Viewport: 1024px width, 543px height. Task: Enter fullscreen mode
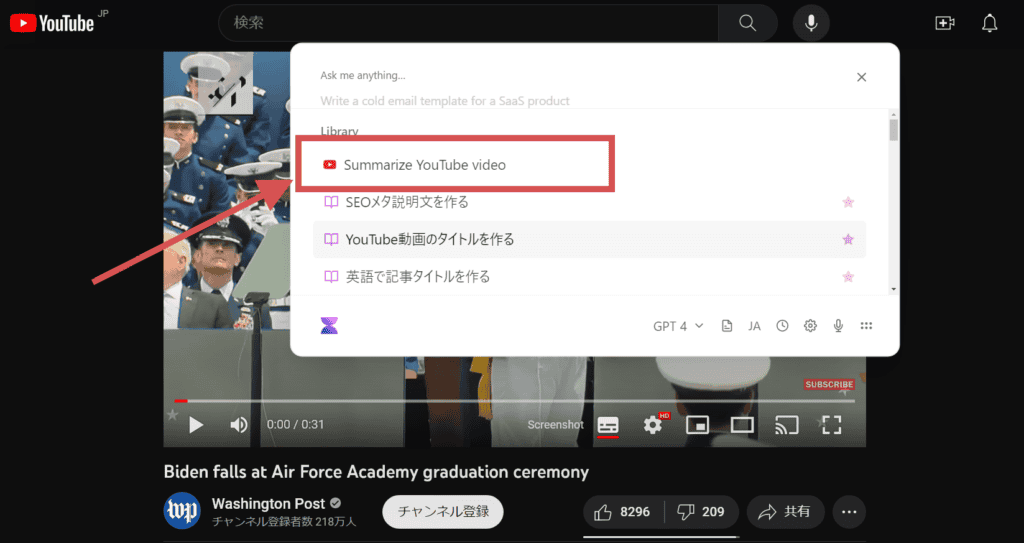831,425
